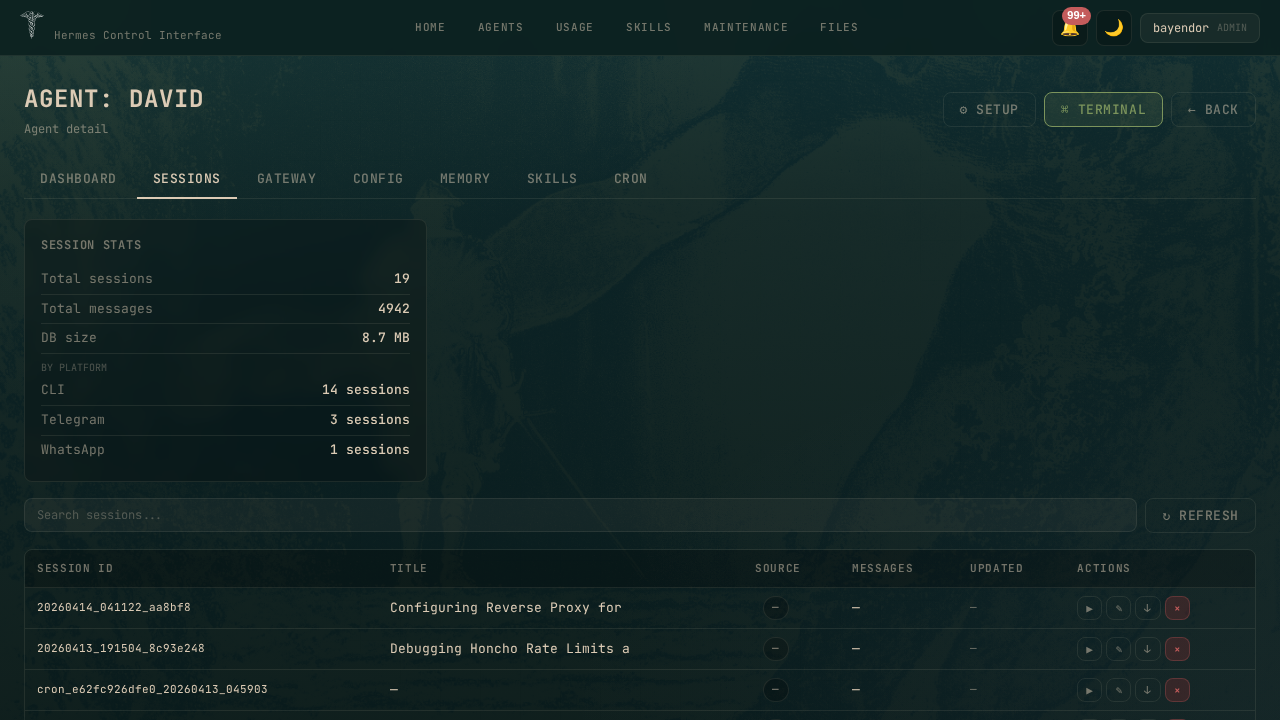Go back using the Back button
Screen dimensions: 1280x720
click(x=1213, y=110)
